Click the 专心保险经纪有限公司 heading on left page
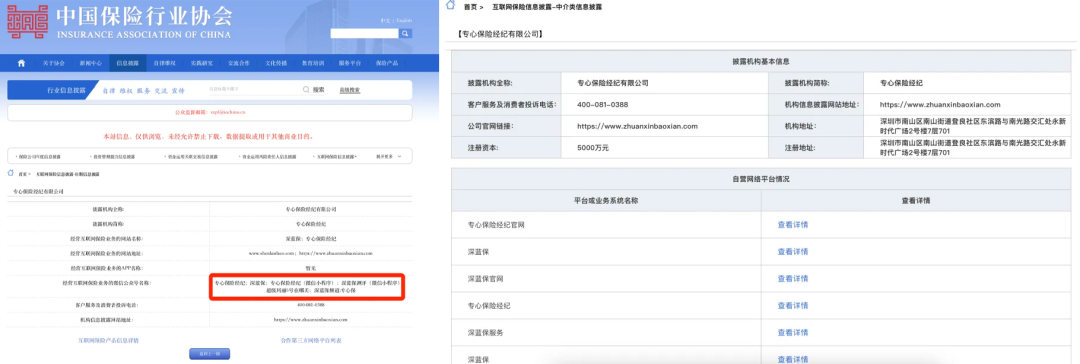Screen dimensions: 1080x364 [x=38, y=191]
